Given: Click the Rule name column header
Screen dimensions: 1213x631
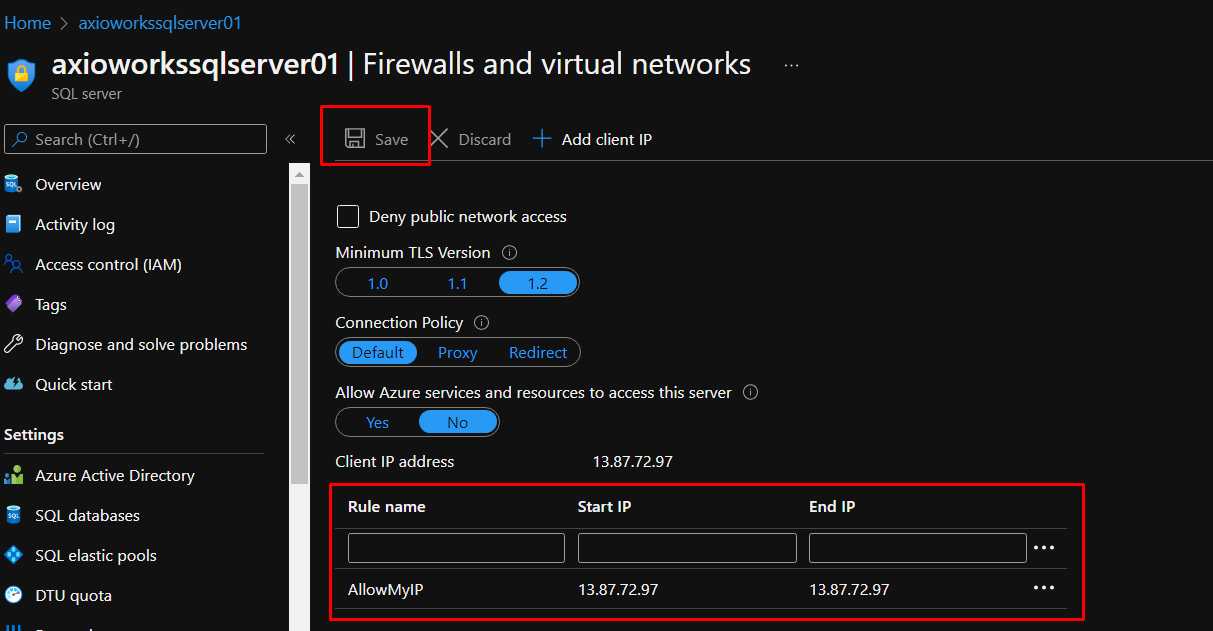Looking at the screenshot, I should (387, 507).
